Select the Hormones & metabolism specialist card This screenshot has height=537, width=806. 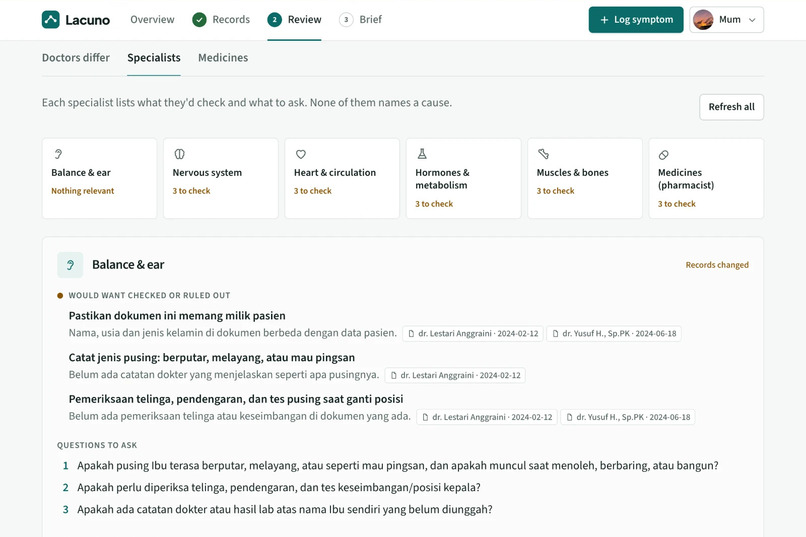pos(463,178)
